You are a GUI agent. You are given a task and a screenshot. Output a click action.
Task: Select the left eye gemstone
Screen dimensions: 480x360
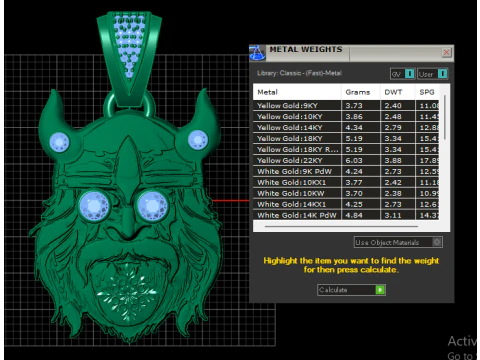(x=94, y=206)
